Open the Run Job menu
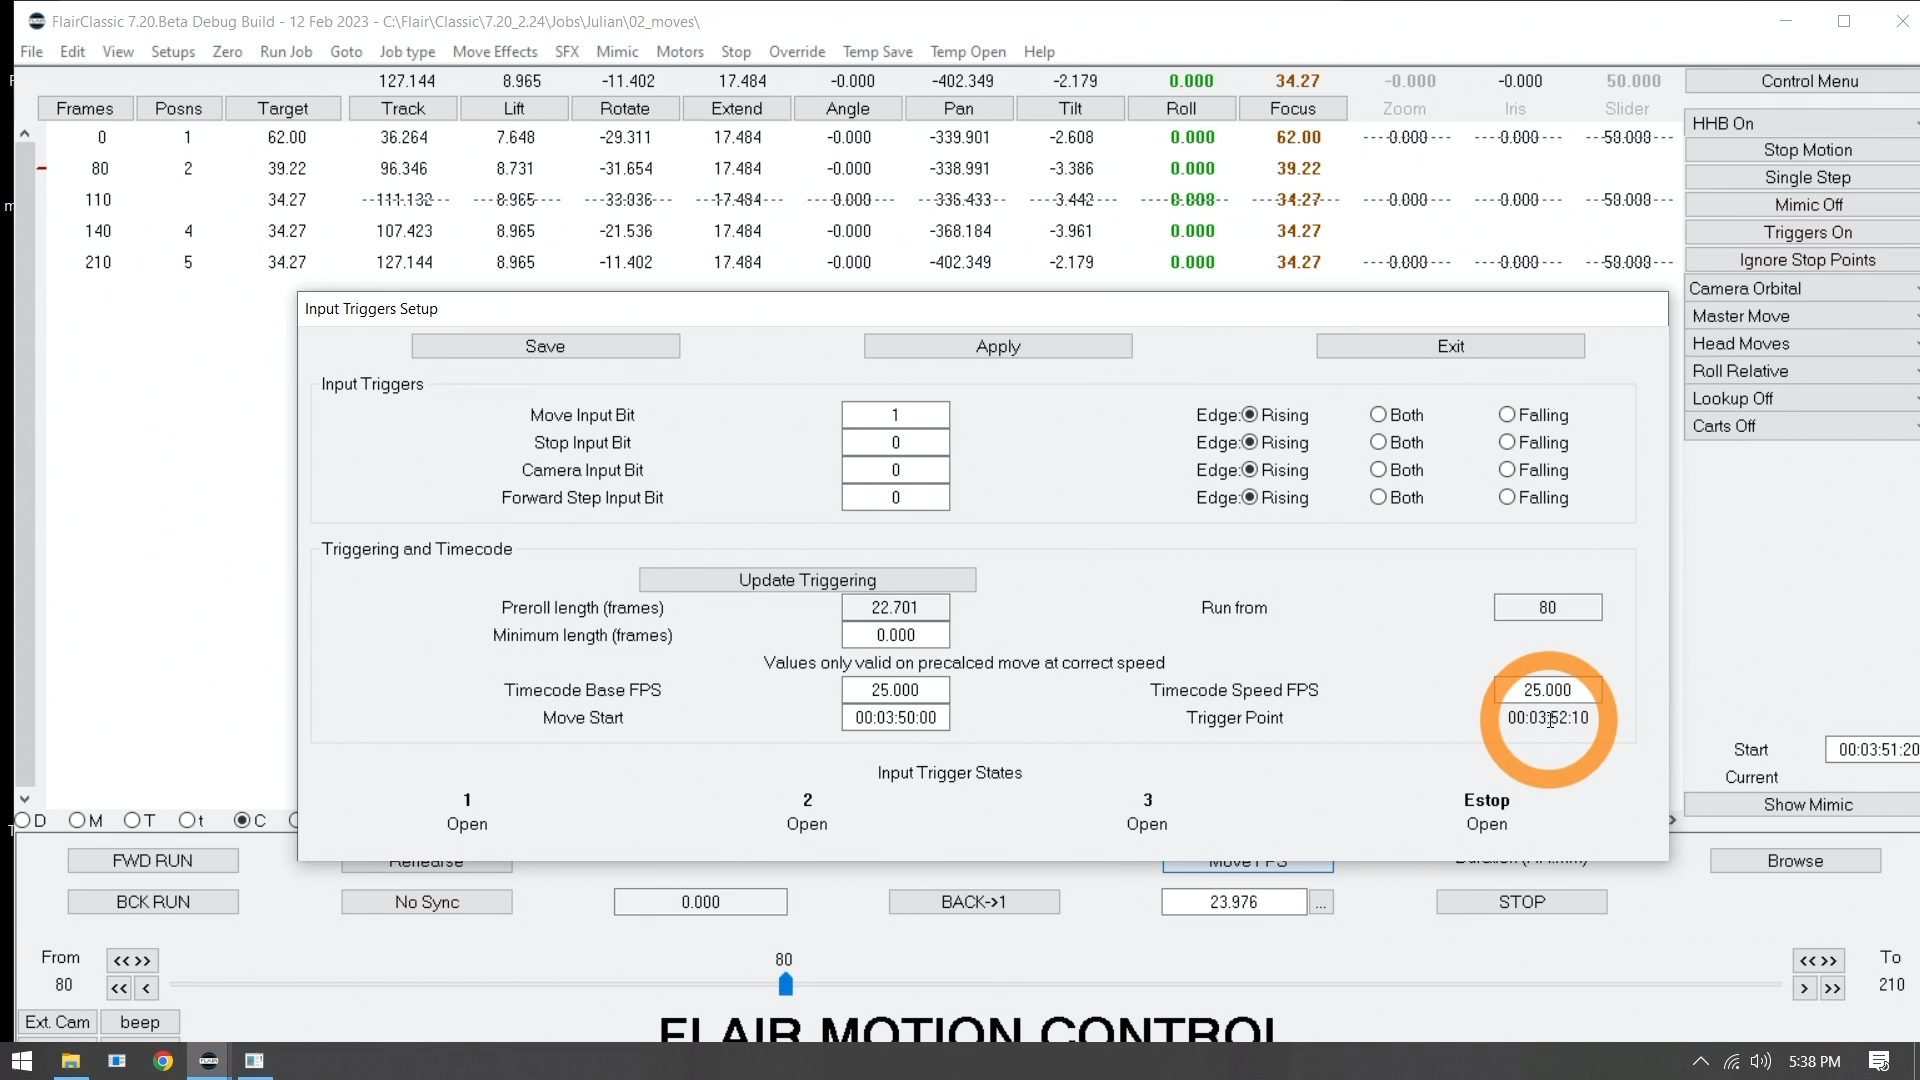The height and width of the screenshot is (1080, 1920). tap(286, 52)
